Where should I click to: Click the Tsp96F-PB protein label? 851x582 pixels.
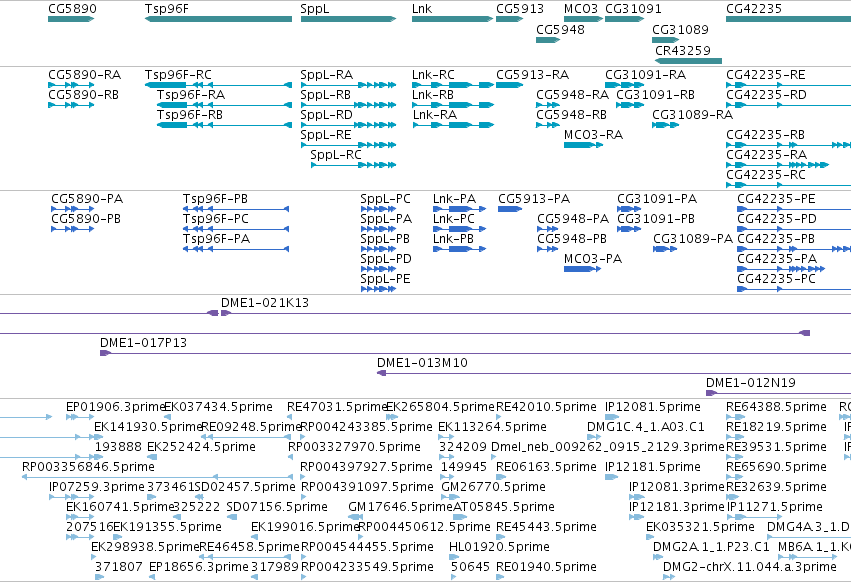coord(215,199)
